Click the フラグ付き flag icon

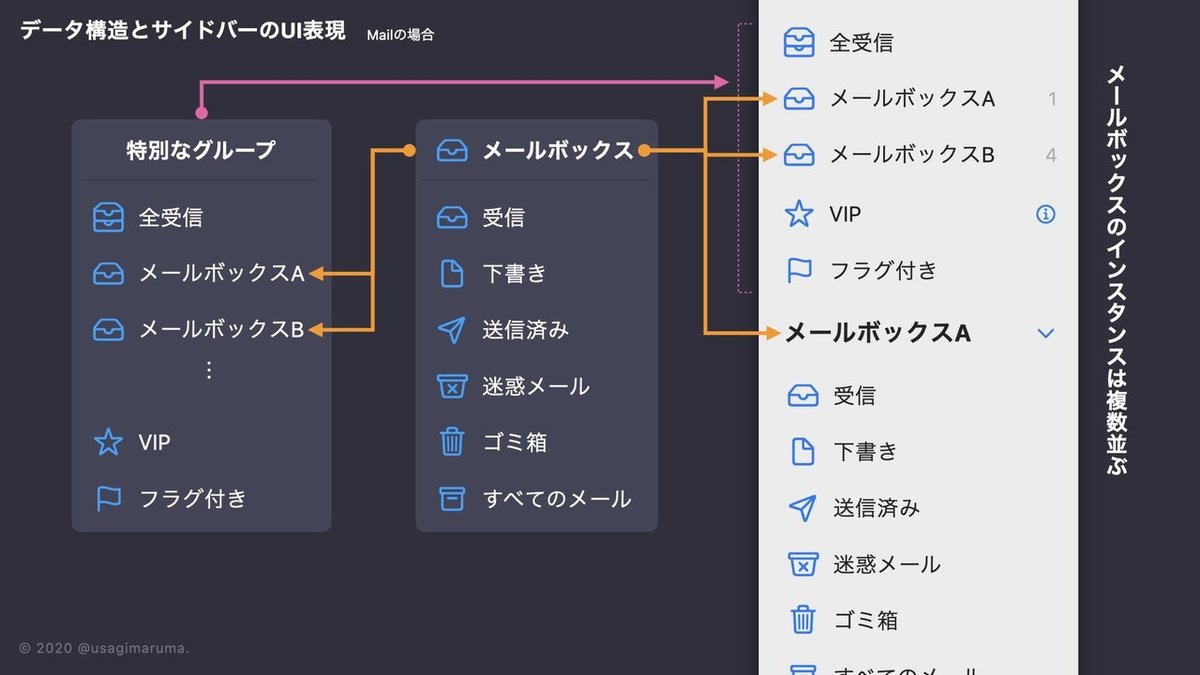point(800,269)
